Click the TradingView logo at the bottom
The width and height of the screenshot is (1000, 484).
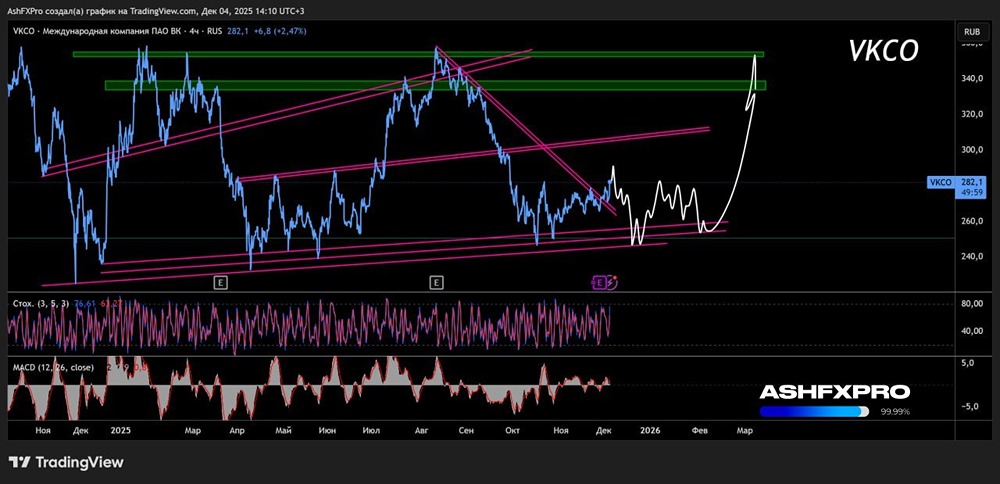[x=66, y=462]
